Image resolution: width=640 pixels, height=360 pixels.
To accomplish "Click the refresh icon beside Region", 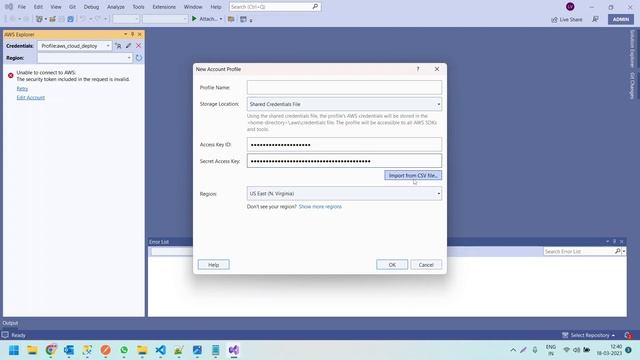I will [139, 58].
